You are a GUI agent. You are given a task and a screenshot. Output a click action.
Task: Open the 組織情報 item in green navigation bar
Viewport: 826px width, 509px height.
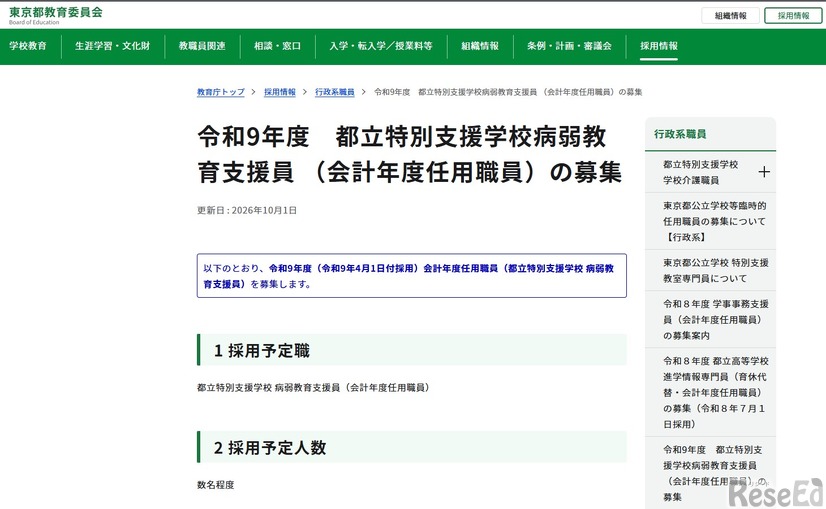pyautogui.click(x=480, y=46)
